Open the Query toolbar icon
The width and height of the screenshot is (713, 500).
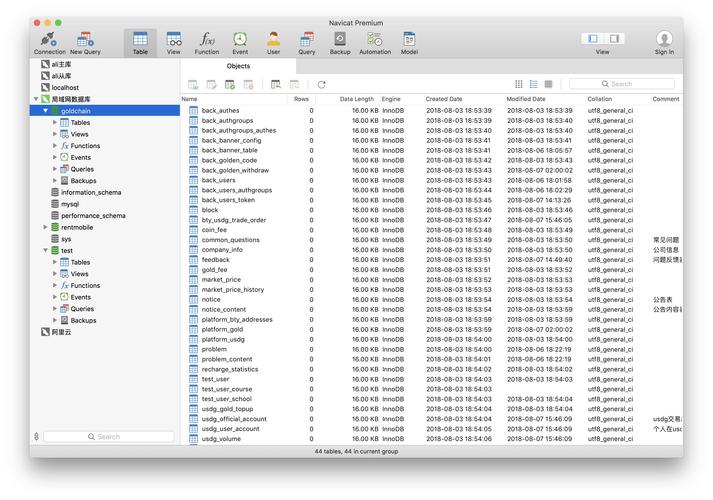click(x=306, y=44)
